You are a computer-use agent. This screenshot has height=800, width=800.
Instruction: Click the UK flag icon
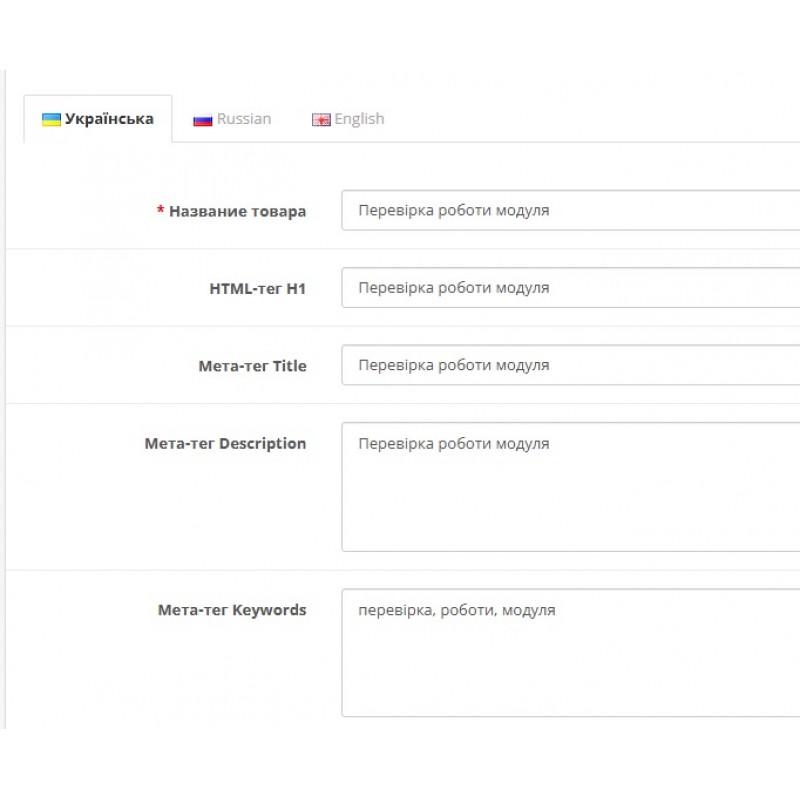[321, 120]
